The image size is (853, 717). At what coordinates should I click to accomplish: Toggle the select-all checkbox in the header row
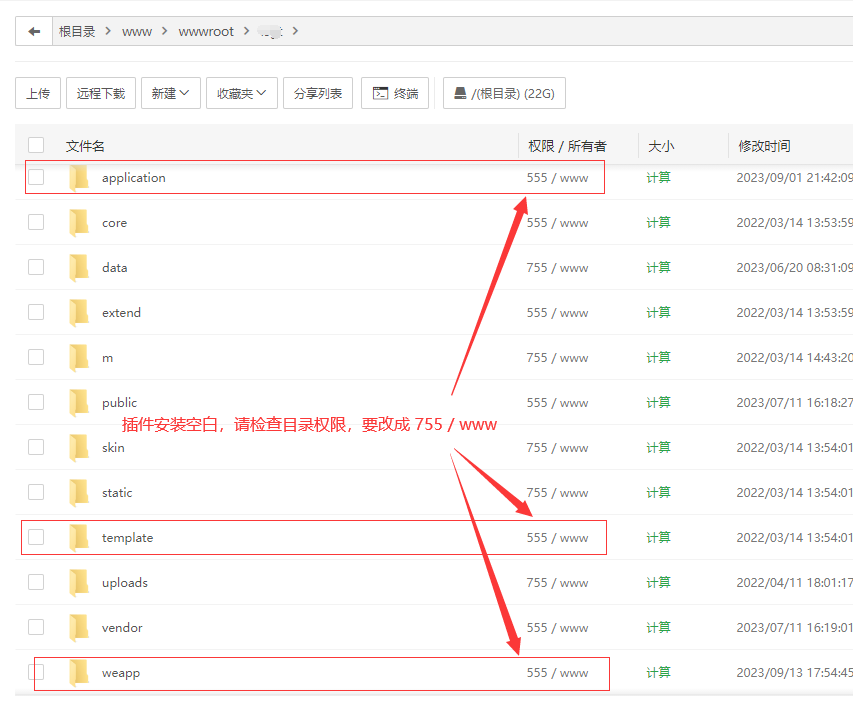pos(37,144)
